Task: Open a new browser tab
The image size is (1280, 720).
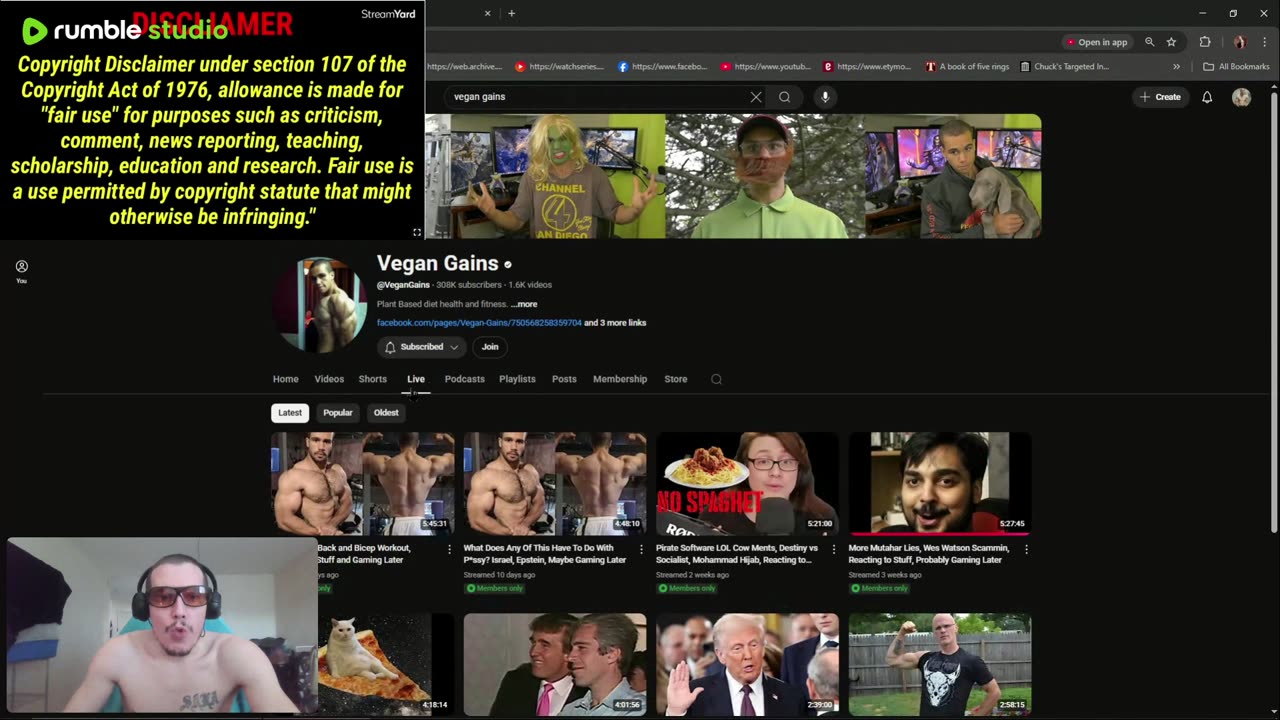Action: click(511, 13)
